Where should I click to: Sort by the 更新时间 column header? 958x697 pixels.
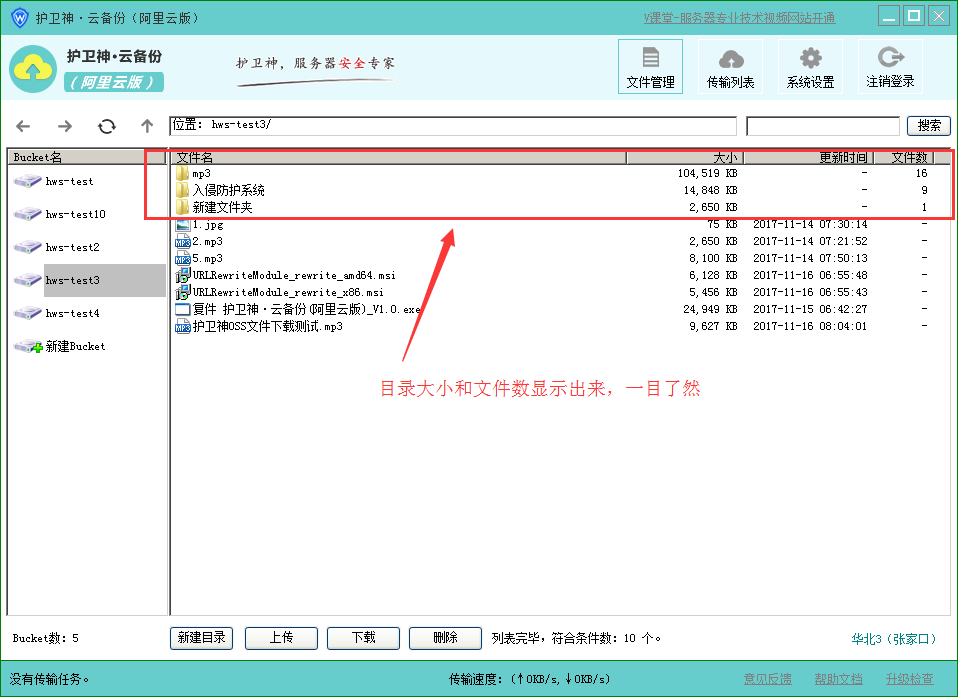coord(809,158)
